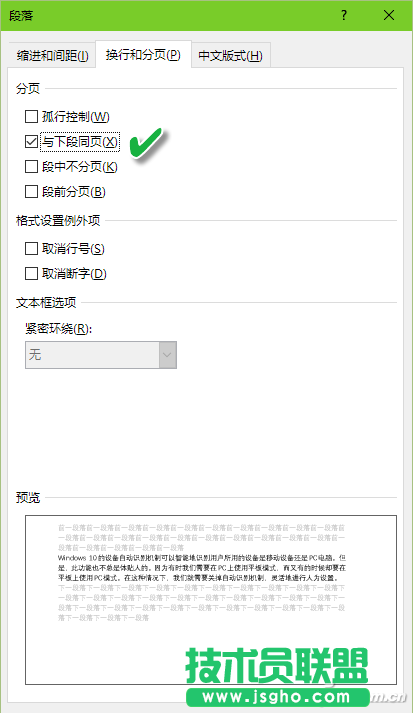The height and width of the screenshot is (713, 413).
Task: Open the www.jsgho.com watermark link
Action: tap(276, 697)
